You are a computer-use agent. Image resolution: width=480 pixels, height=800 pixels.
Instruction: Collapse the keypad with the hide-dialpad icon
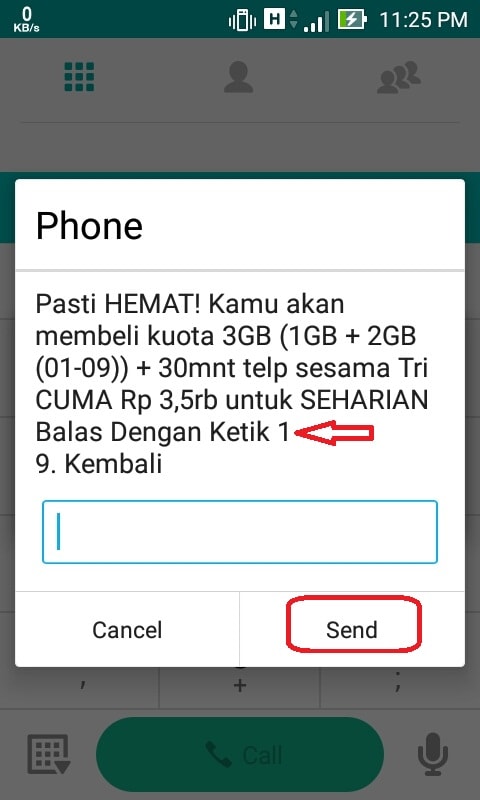point(48,755)
